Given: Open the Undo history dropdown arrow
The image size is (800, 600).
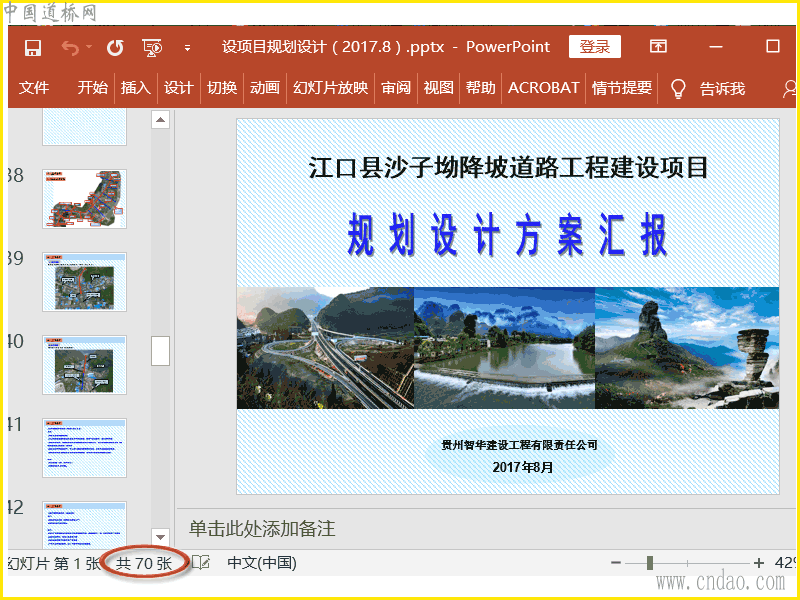Looking at the screenshot, I should pos(89,47).
